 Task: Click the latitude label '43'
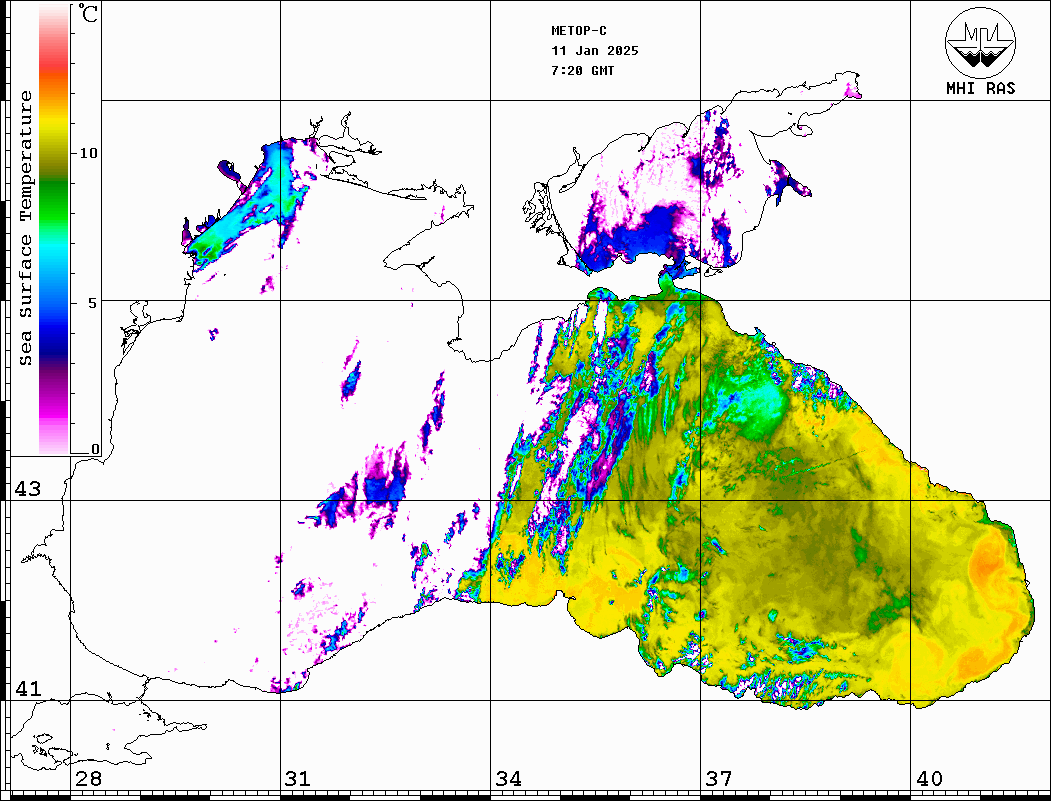pos(27,489)
